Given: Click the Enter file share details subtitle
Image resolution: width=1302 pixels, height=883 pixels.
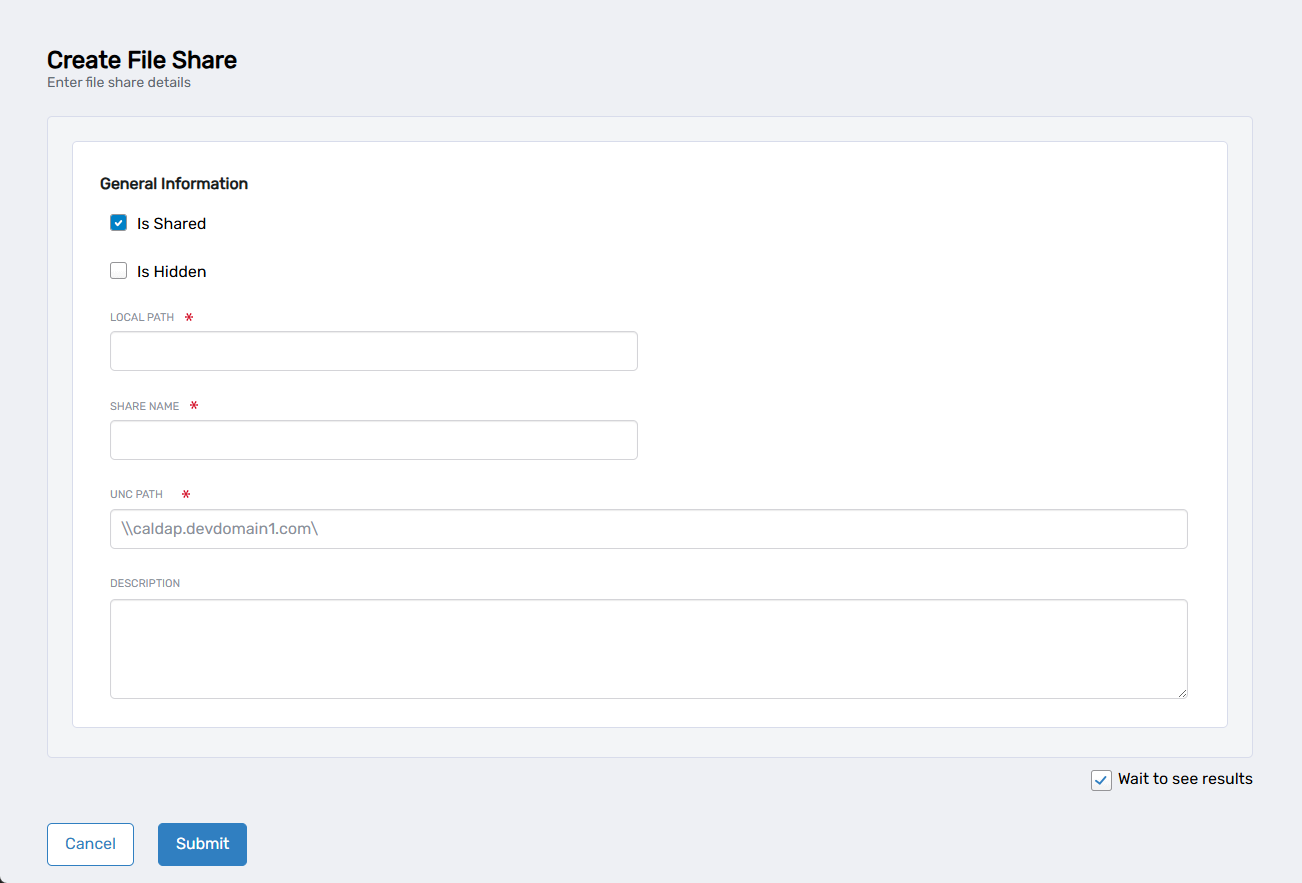Looking at the screenshot, I should (118, 82).
